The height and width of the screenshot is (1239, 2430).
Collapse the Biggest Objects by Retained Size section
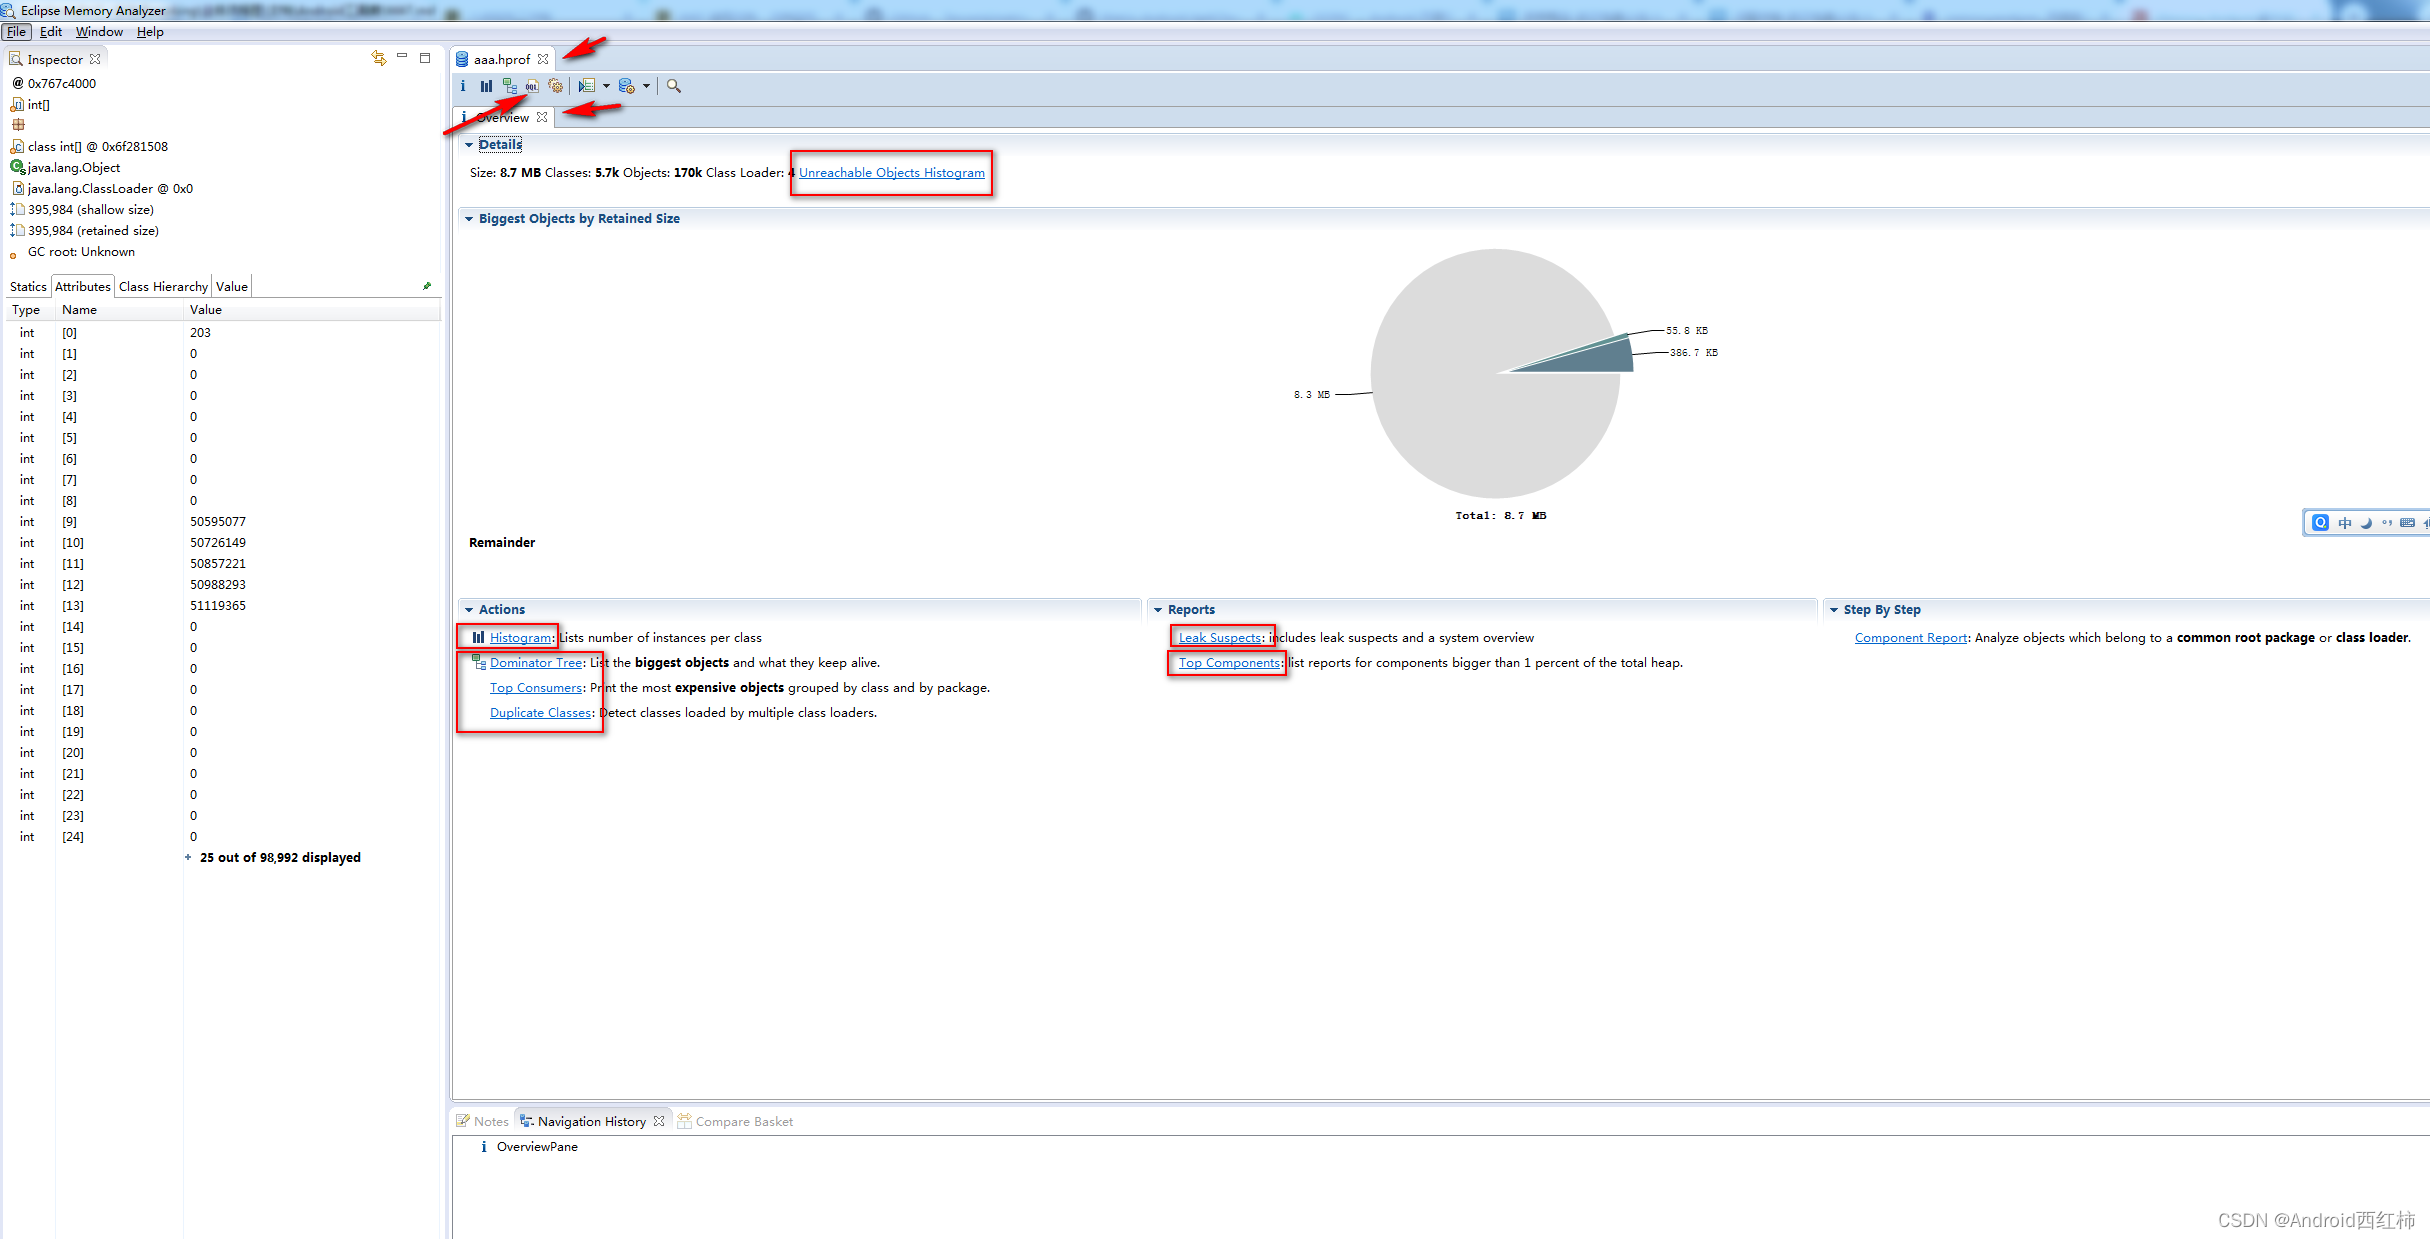tap(469, 219)
